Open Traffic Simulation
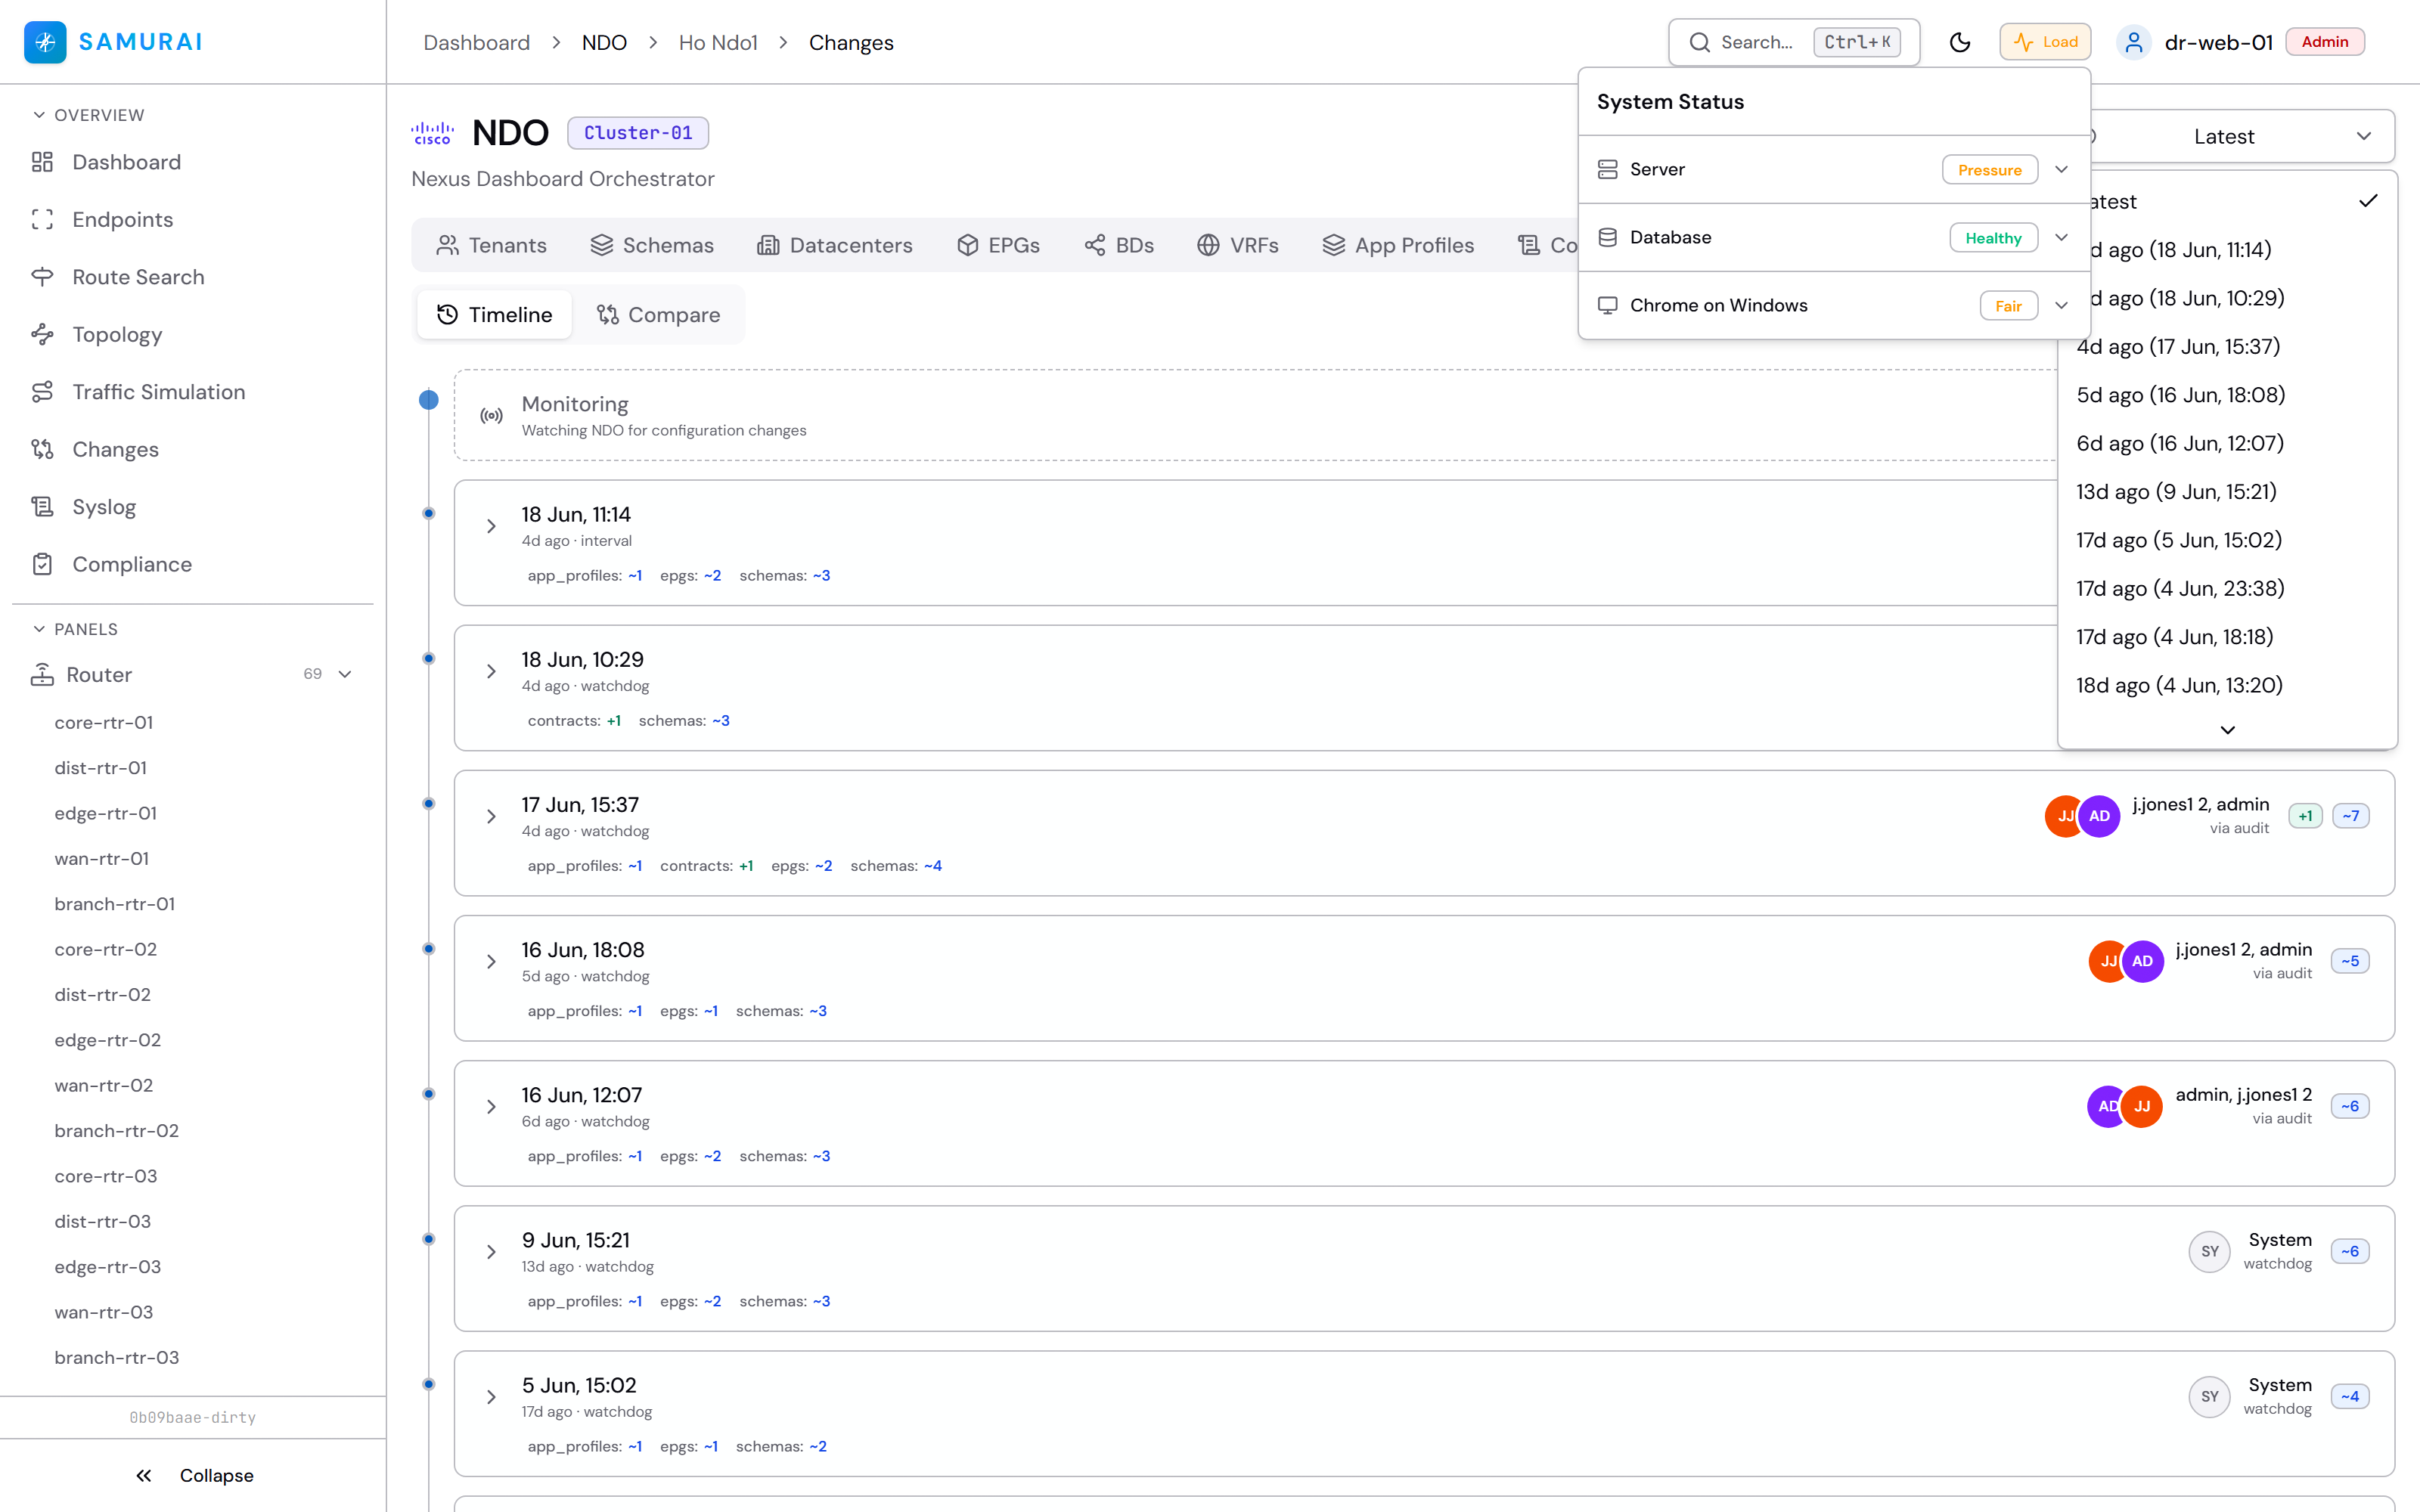 click(x=158, y=392)
